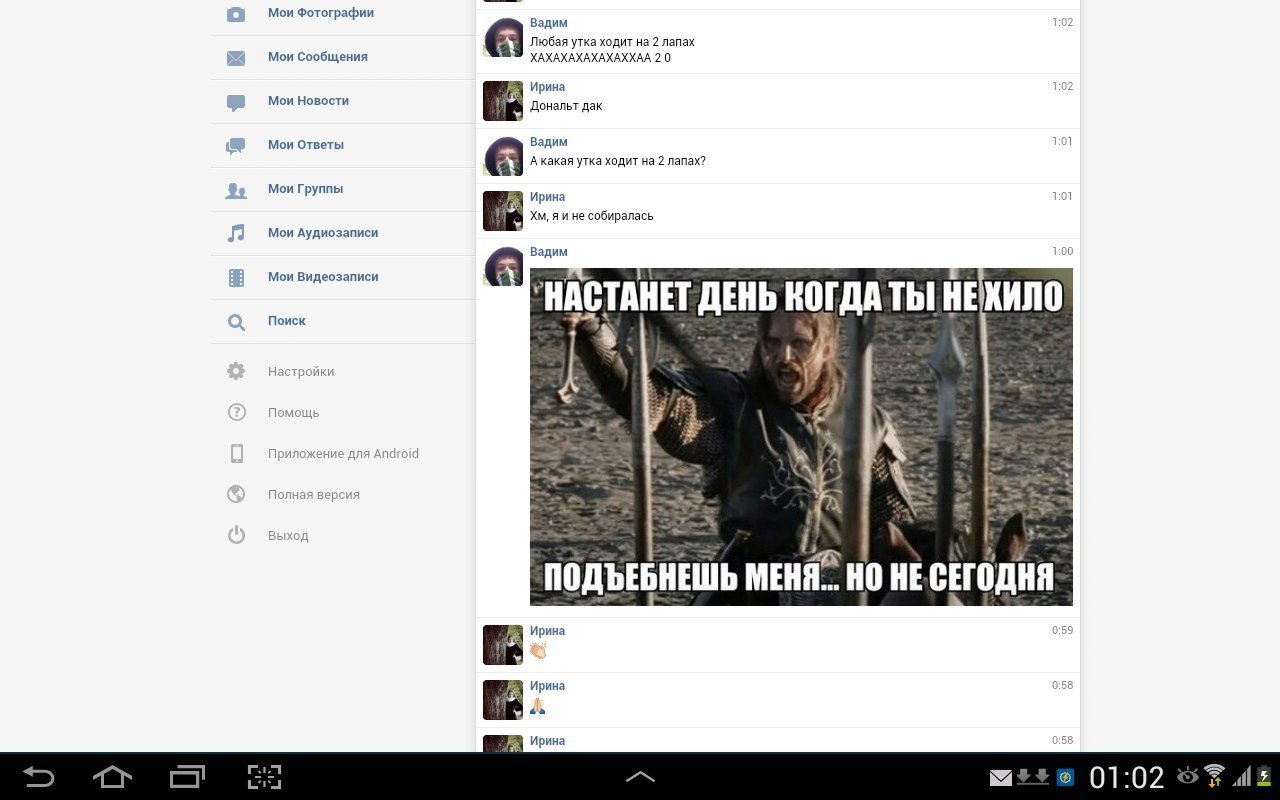Tap the screenshot capture icon in navigation bar
Image resolution: width=1280 pixels, height=800 pixels.
click(x=264, y=777)
